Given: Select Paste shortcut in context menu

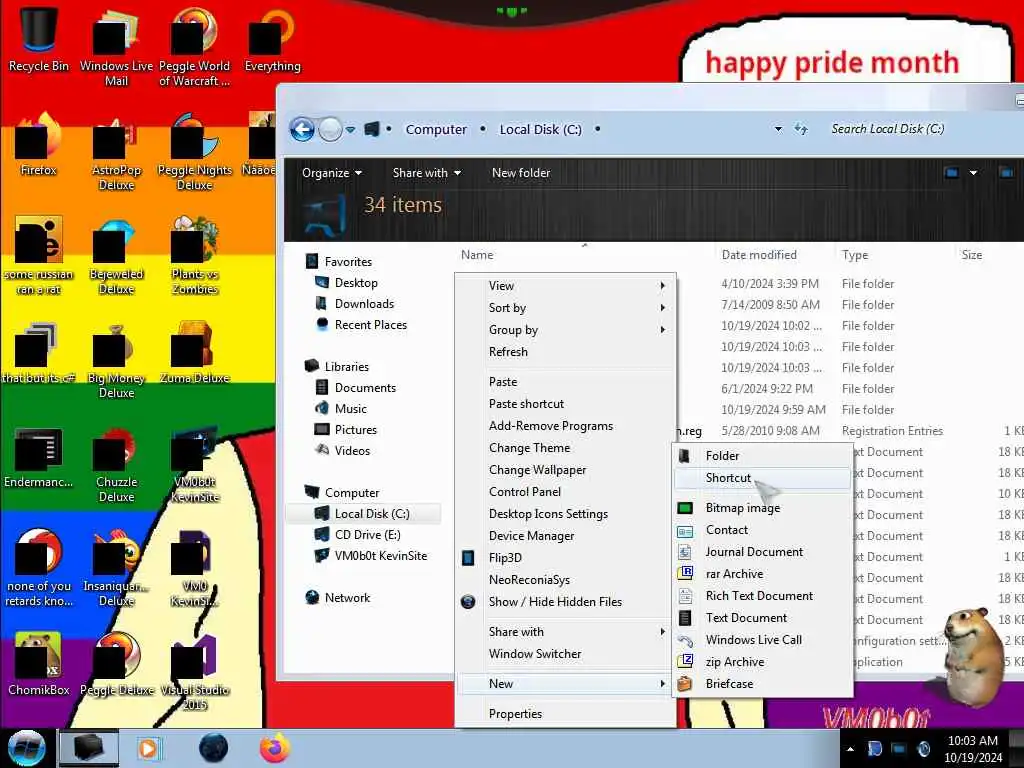Looking at the screenshot, I should pos(565,404).
